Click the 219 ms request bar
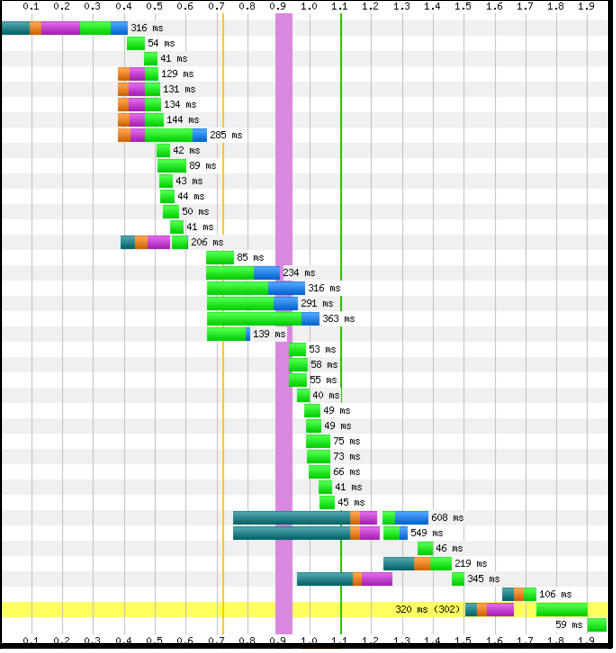This screenshot has height=653, width=616. point(417,564)
